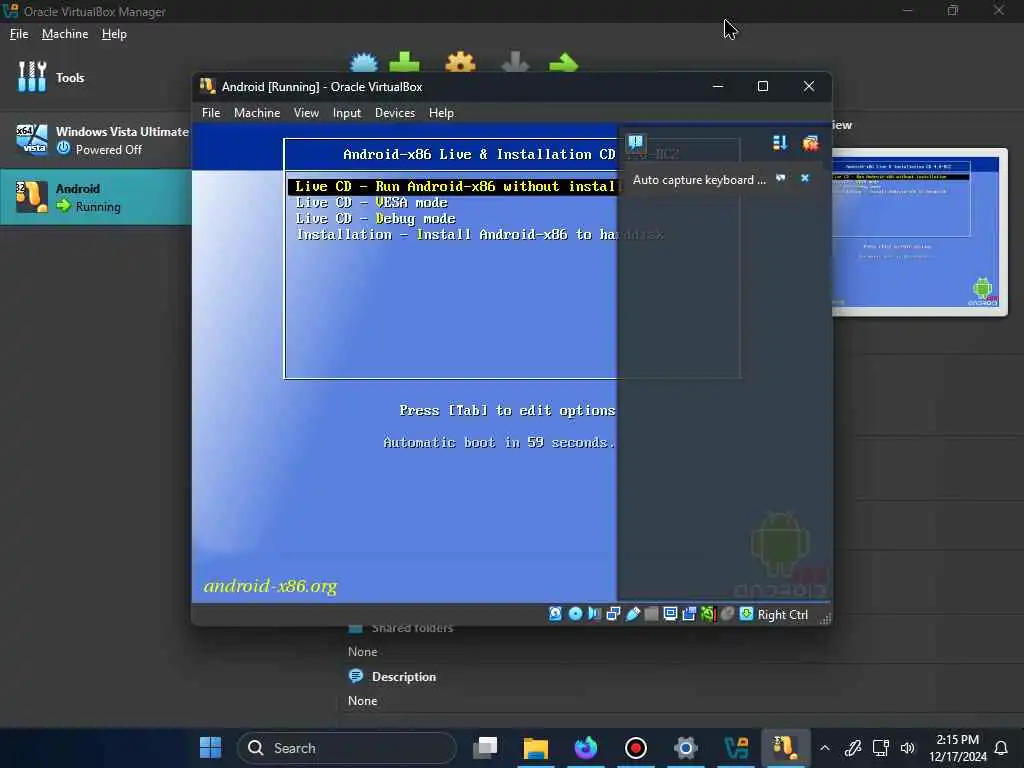Open Input menu in Android VM window
The width and height of the screenshot is (1024, 768).
(347, 113)
